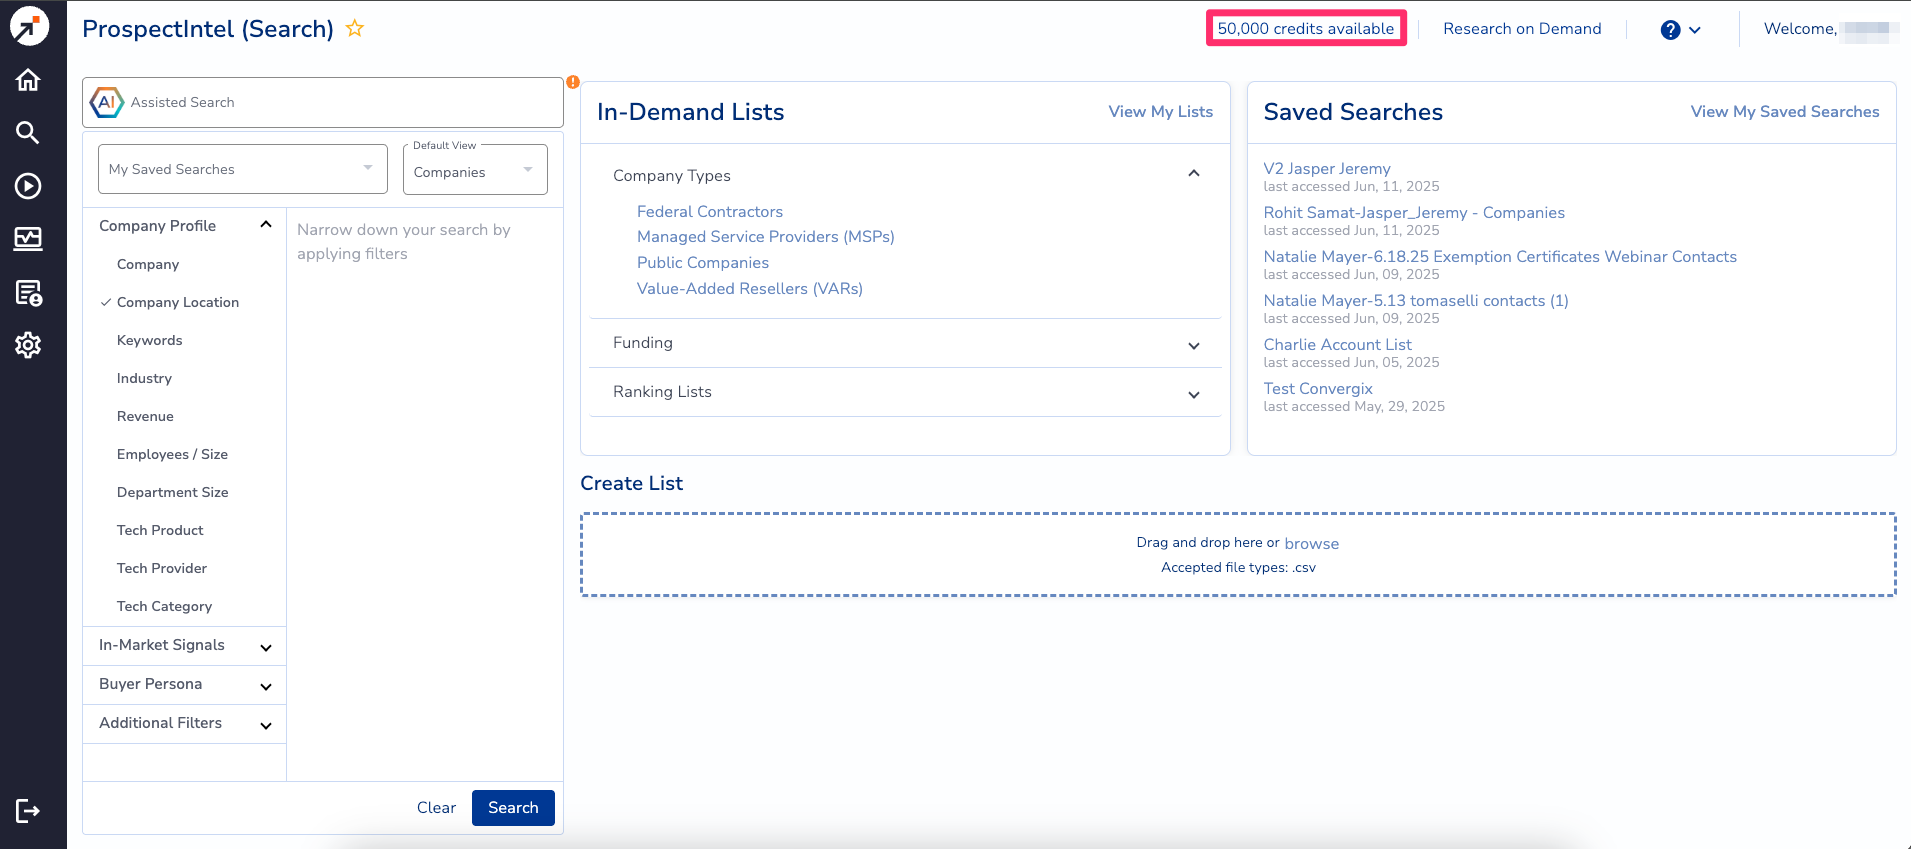The height and width of the screenshot is (849, 1911).
Task: Select the Tech Product filter
Action: coord(160,530)
